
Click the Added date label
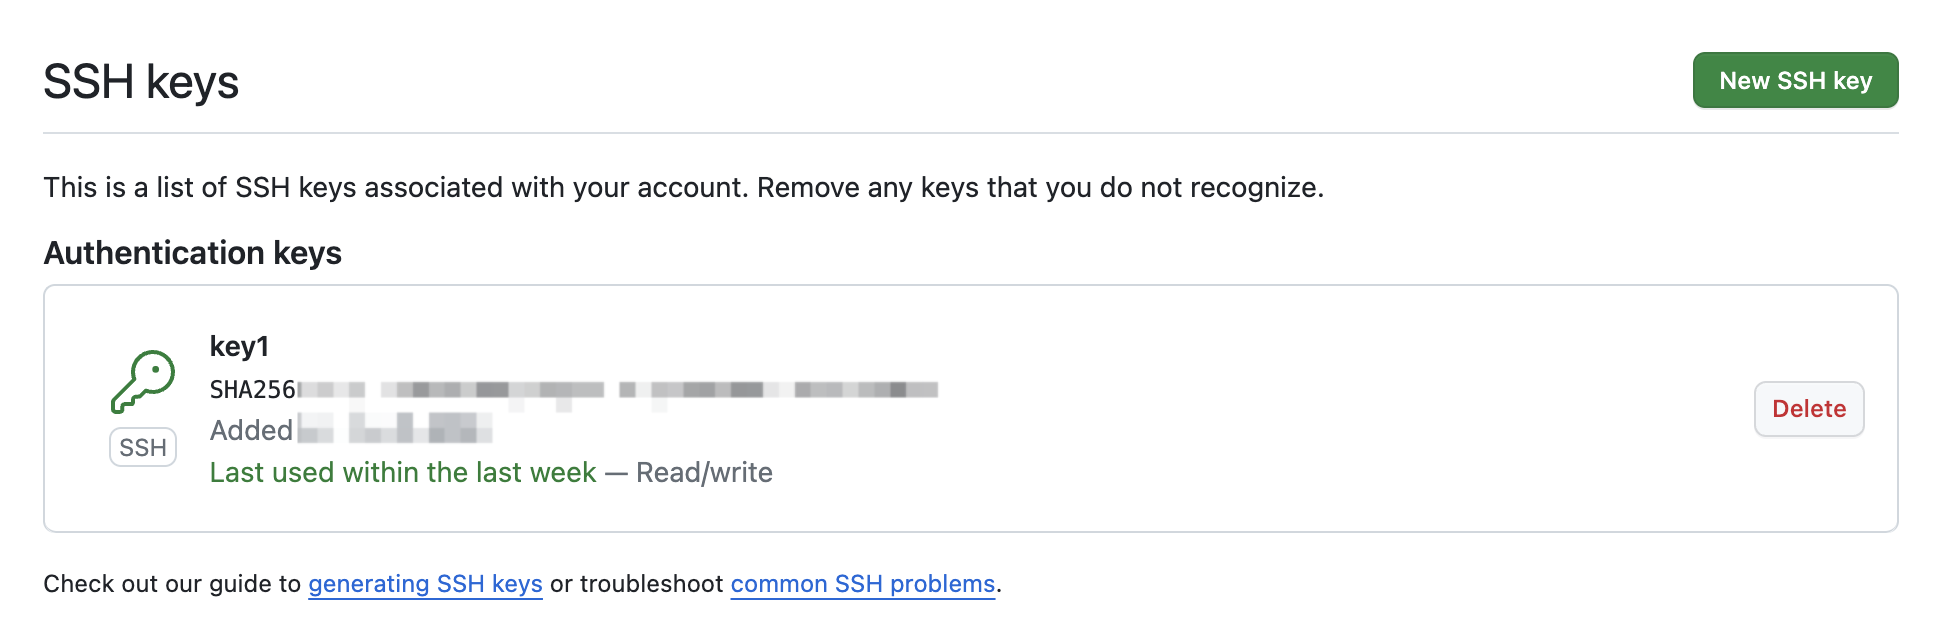[251, 431]
